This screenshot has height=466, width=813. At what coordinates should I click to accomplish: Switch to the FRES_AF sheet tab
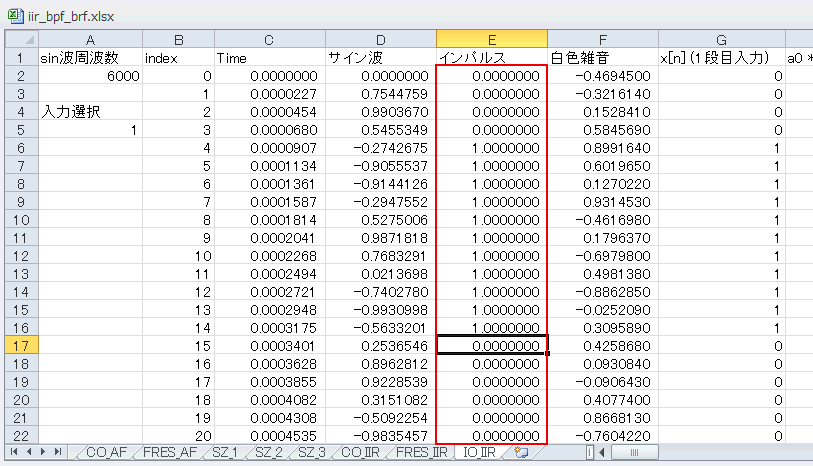tap(170, 452)
